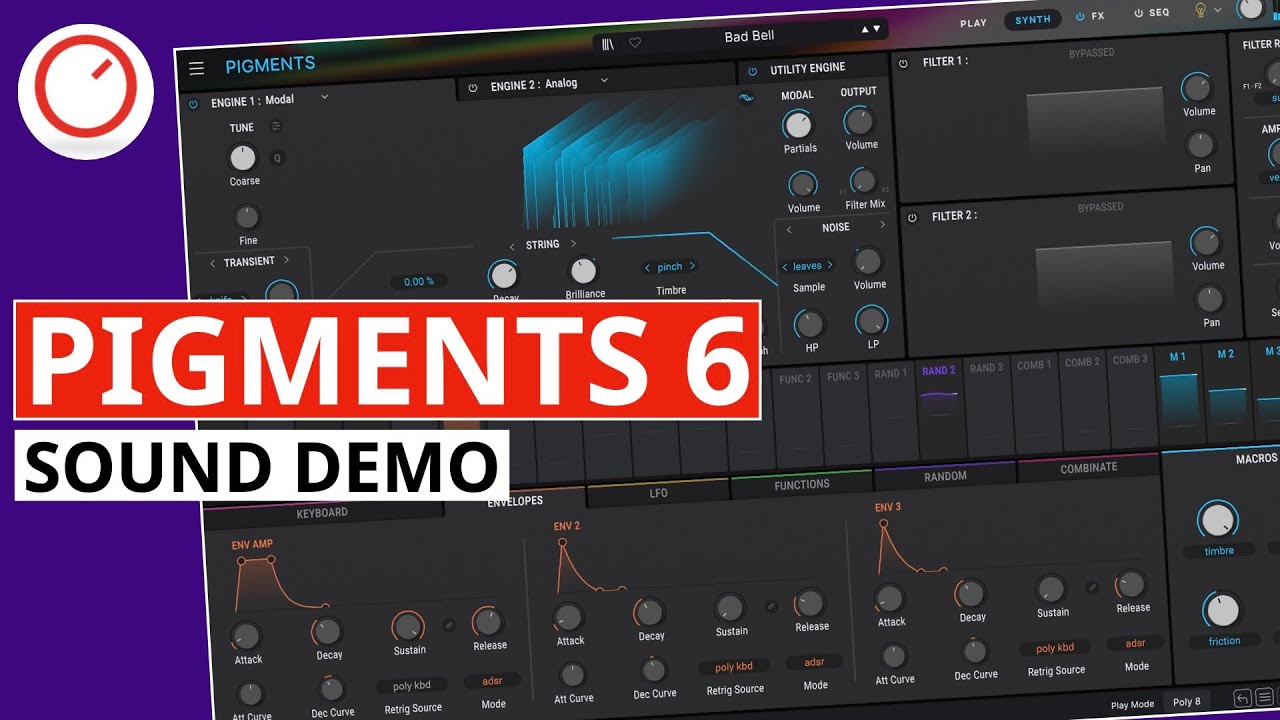This screenshot has height=720, width=1280.
Task: Click the undo arrow icon near Poly 8
Action: pyautogui.click(x=1242, y=698)
